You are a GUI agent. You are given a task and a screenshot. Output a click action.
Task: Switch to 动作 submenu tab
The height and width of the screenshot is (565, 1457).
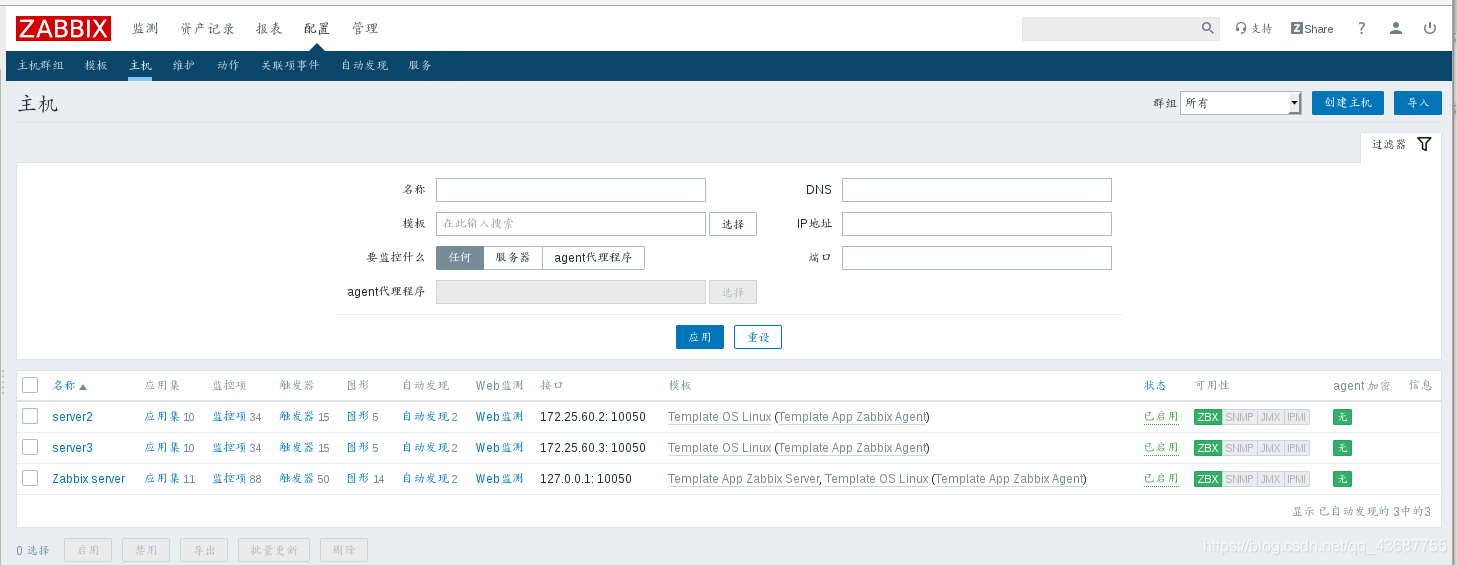[x=228, y=66]
